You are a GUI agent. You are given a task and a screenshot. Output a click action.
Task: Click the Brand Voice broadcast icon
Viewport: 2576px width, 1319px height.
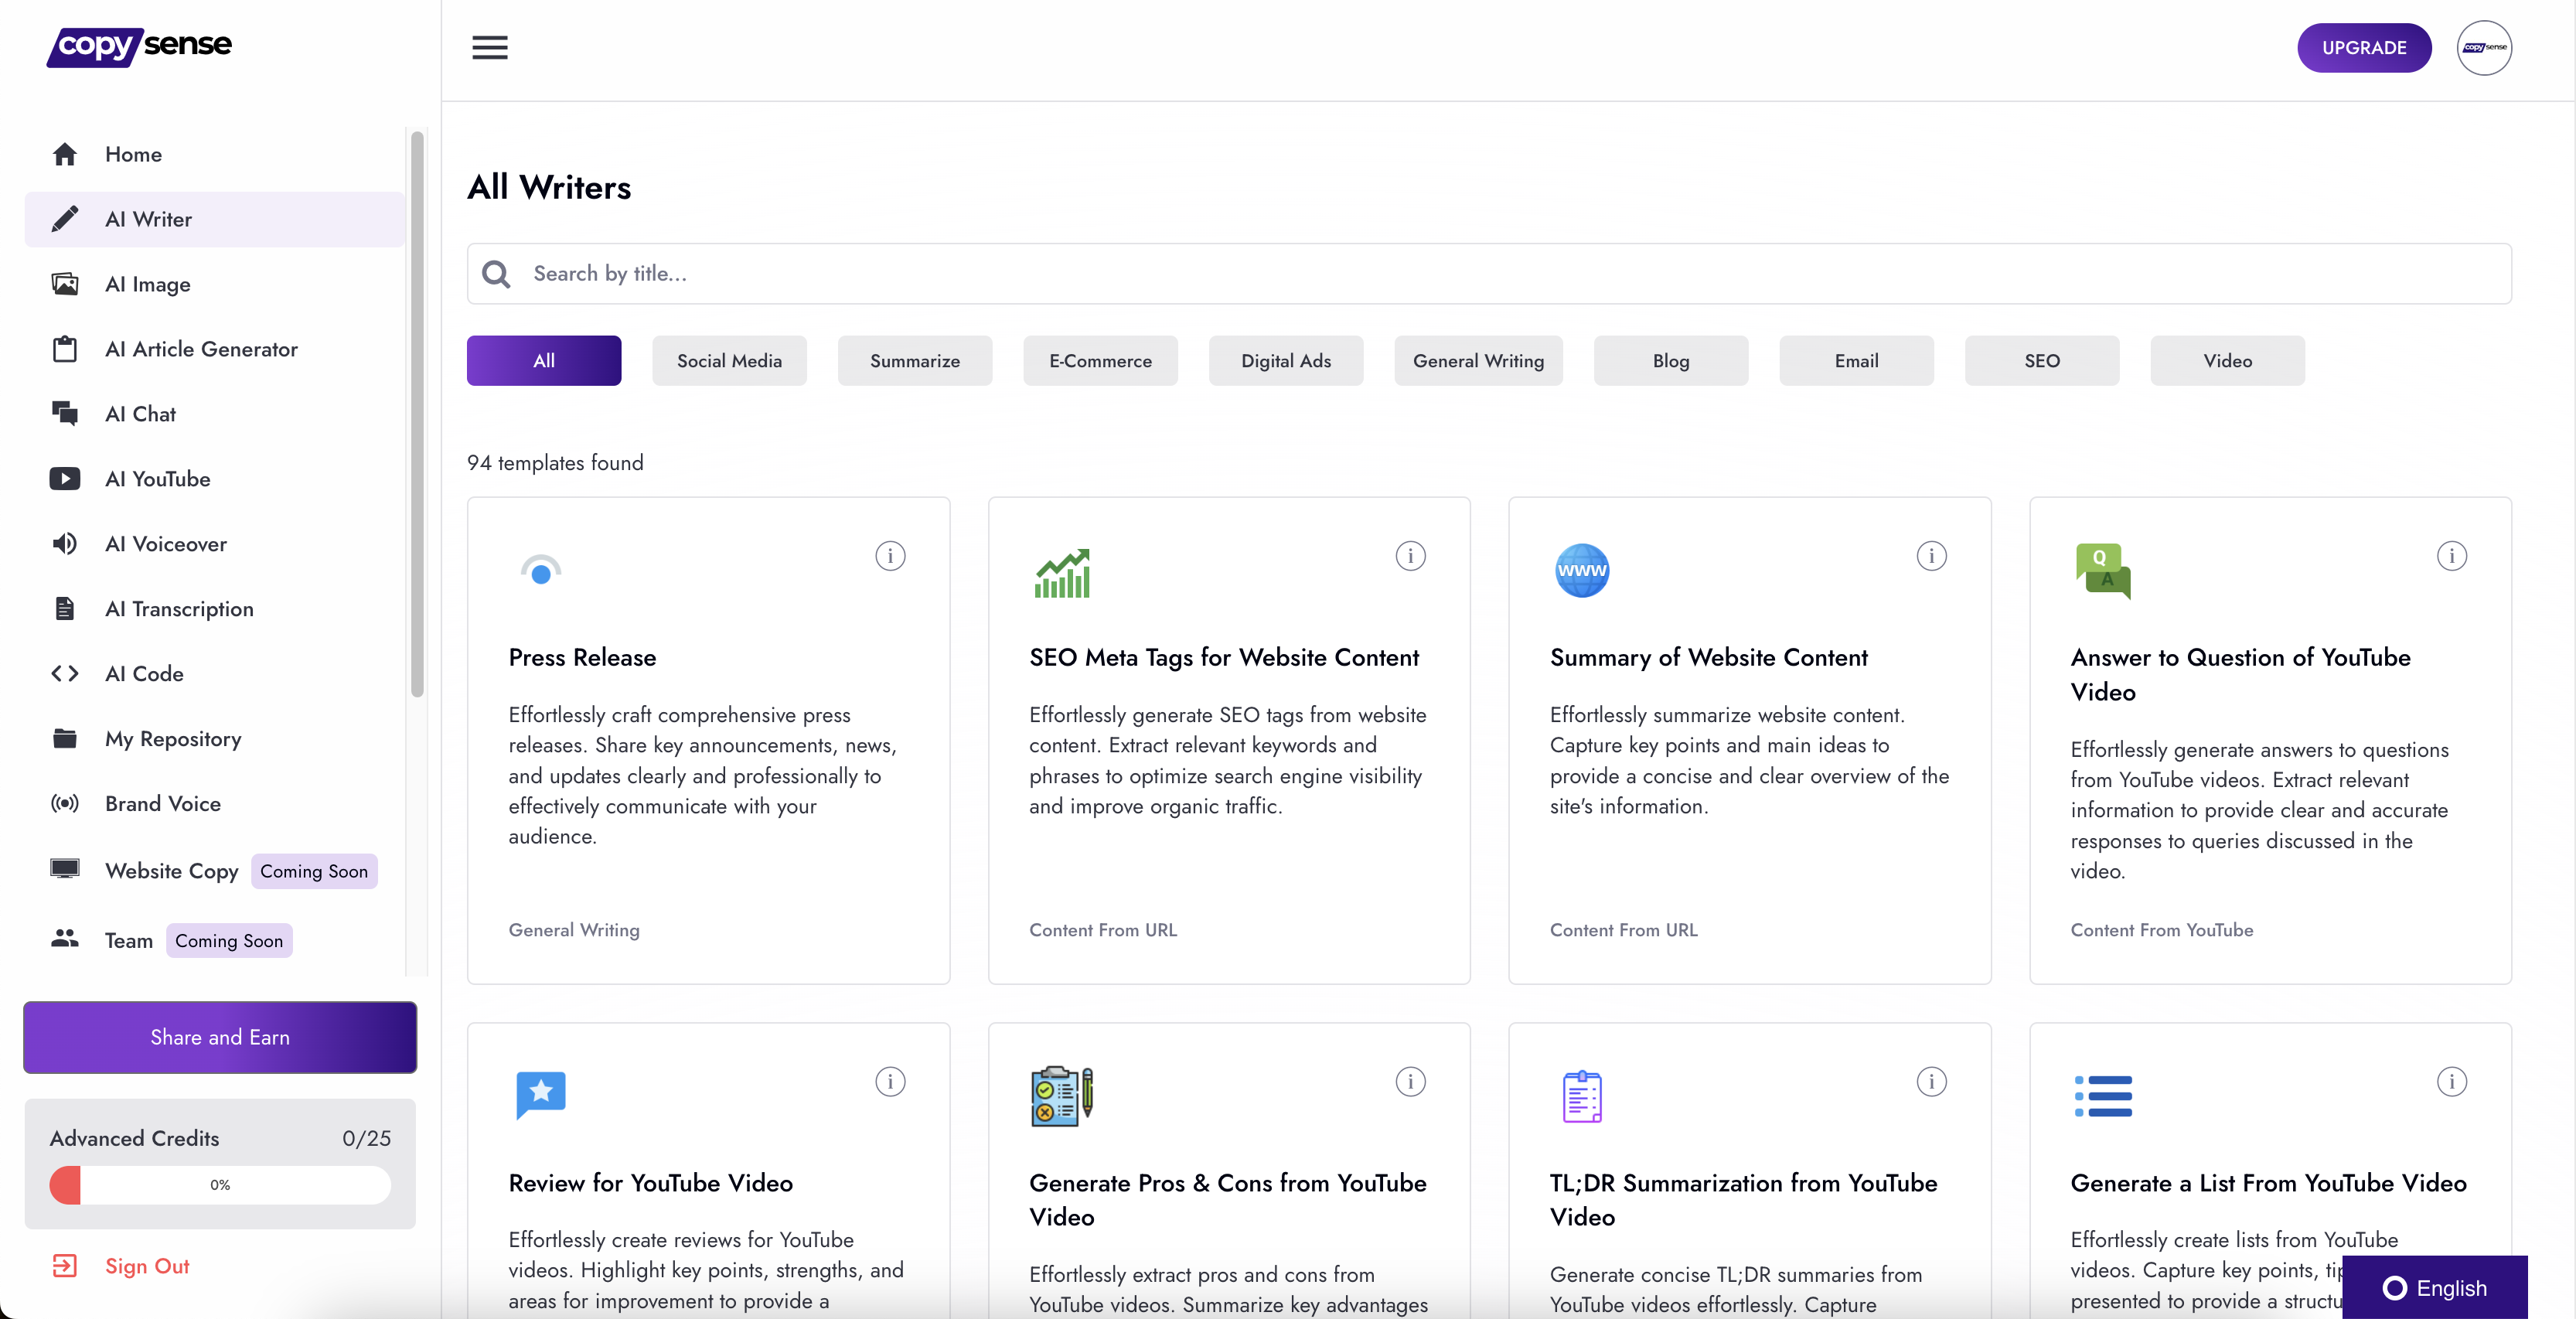pyautogui.click(x=65, y=804)
